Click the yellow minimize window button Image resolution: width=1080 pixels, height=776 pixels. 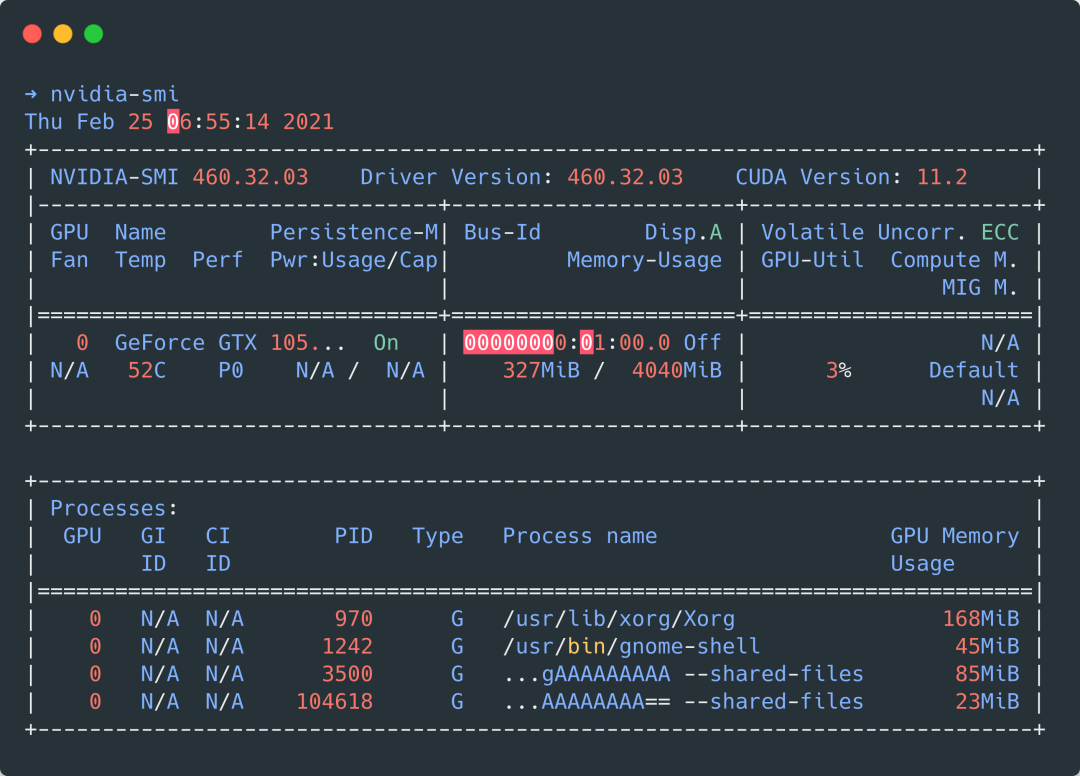[63, 34]
